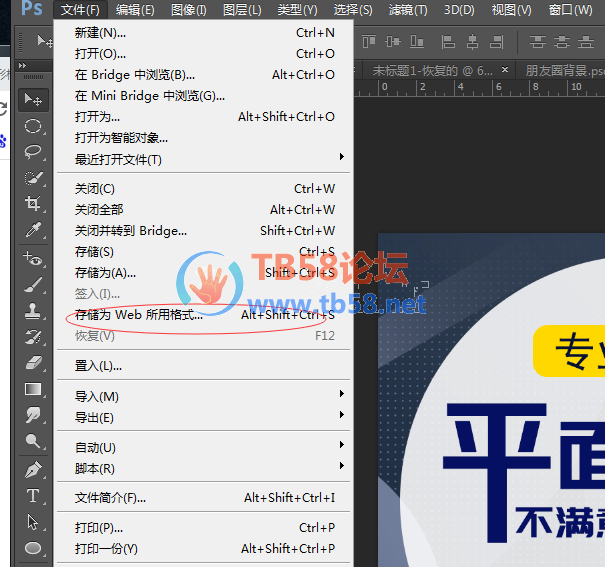Choose 存储(S) menu item
Viewport: 605px width, 567px height.
(x=203, y=251)
